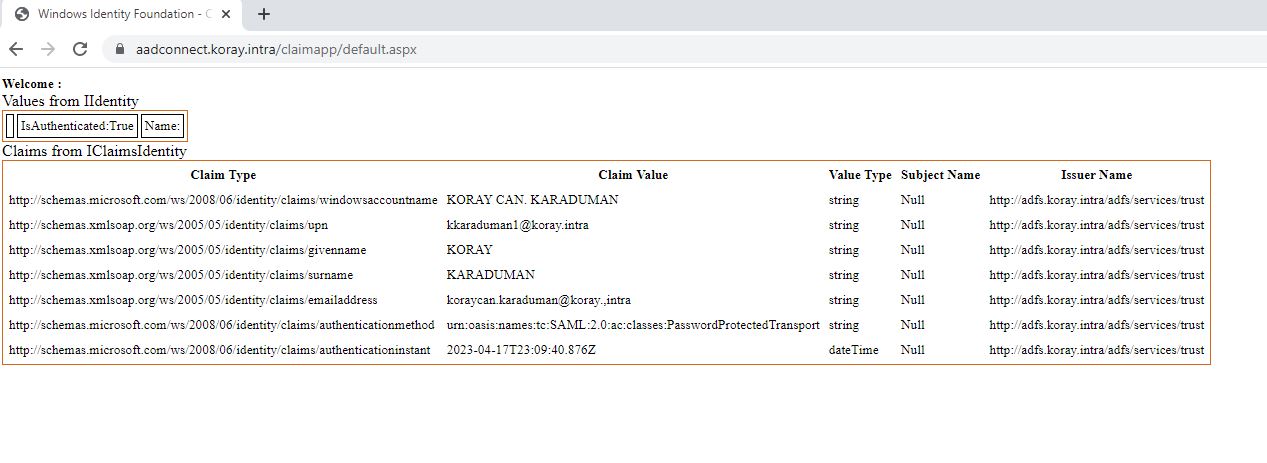Click the padlock site info icon

[120, 49]
